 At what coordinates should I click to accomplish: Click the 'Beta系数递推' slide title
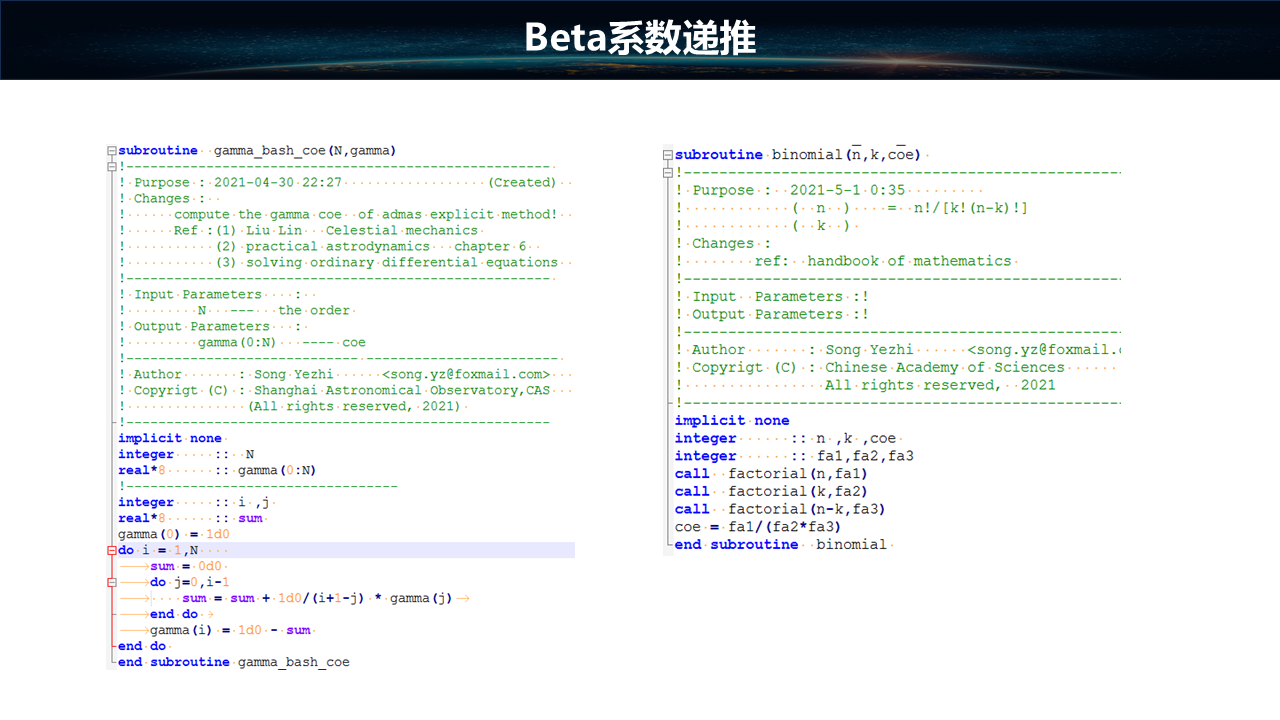pos(640,39)
